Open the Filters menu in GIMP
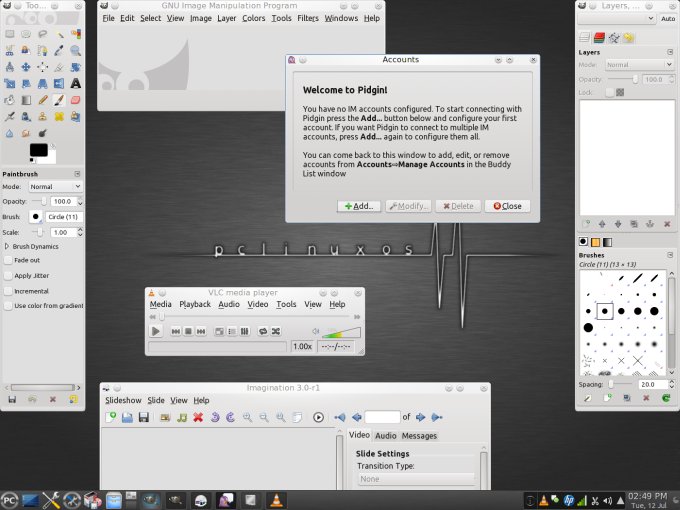Image resolution: width=680 pixels, height=510 pixels. [307, 18]
